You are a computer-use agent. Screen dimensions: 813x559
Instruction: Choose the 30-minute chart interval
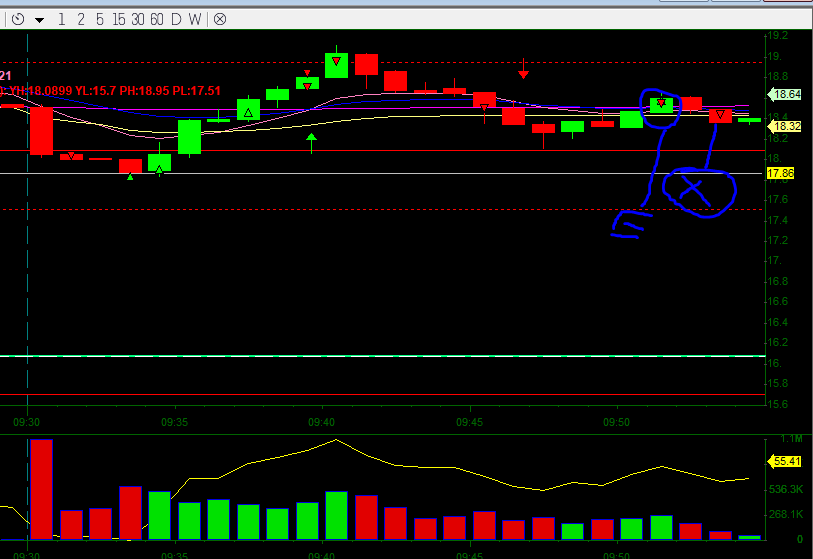click(139, 18)
